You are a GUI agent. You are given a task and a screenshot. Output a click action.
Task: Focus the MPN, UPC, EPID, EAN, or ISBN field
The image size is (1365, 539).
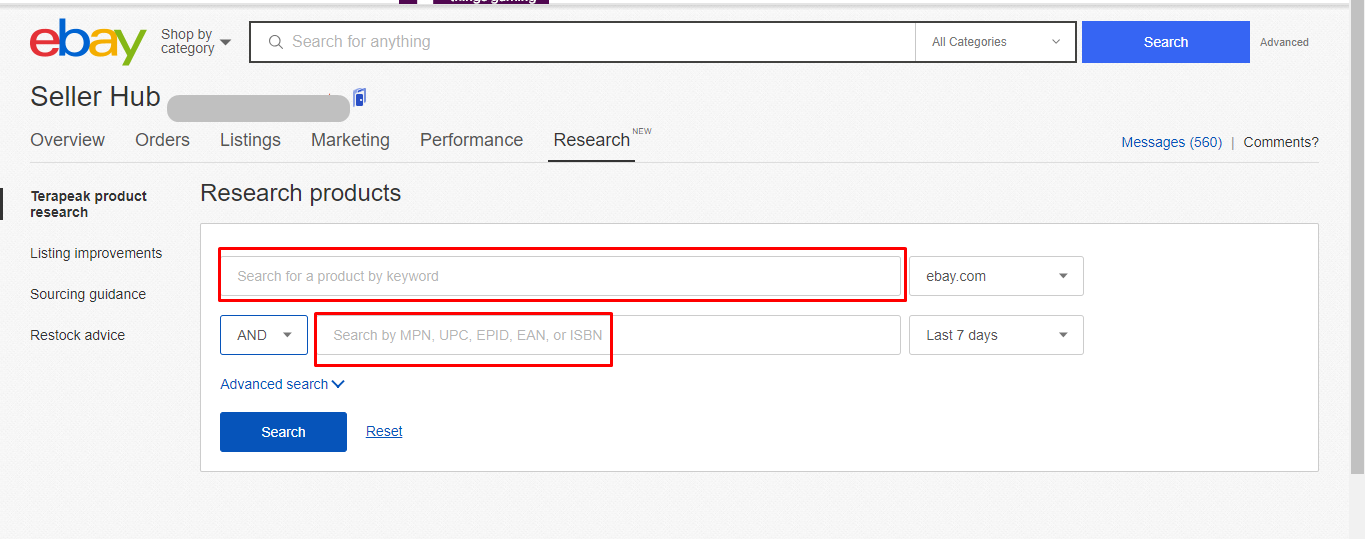pos(608,335)
